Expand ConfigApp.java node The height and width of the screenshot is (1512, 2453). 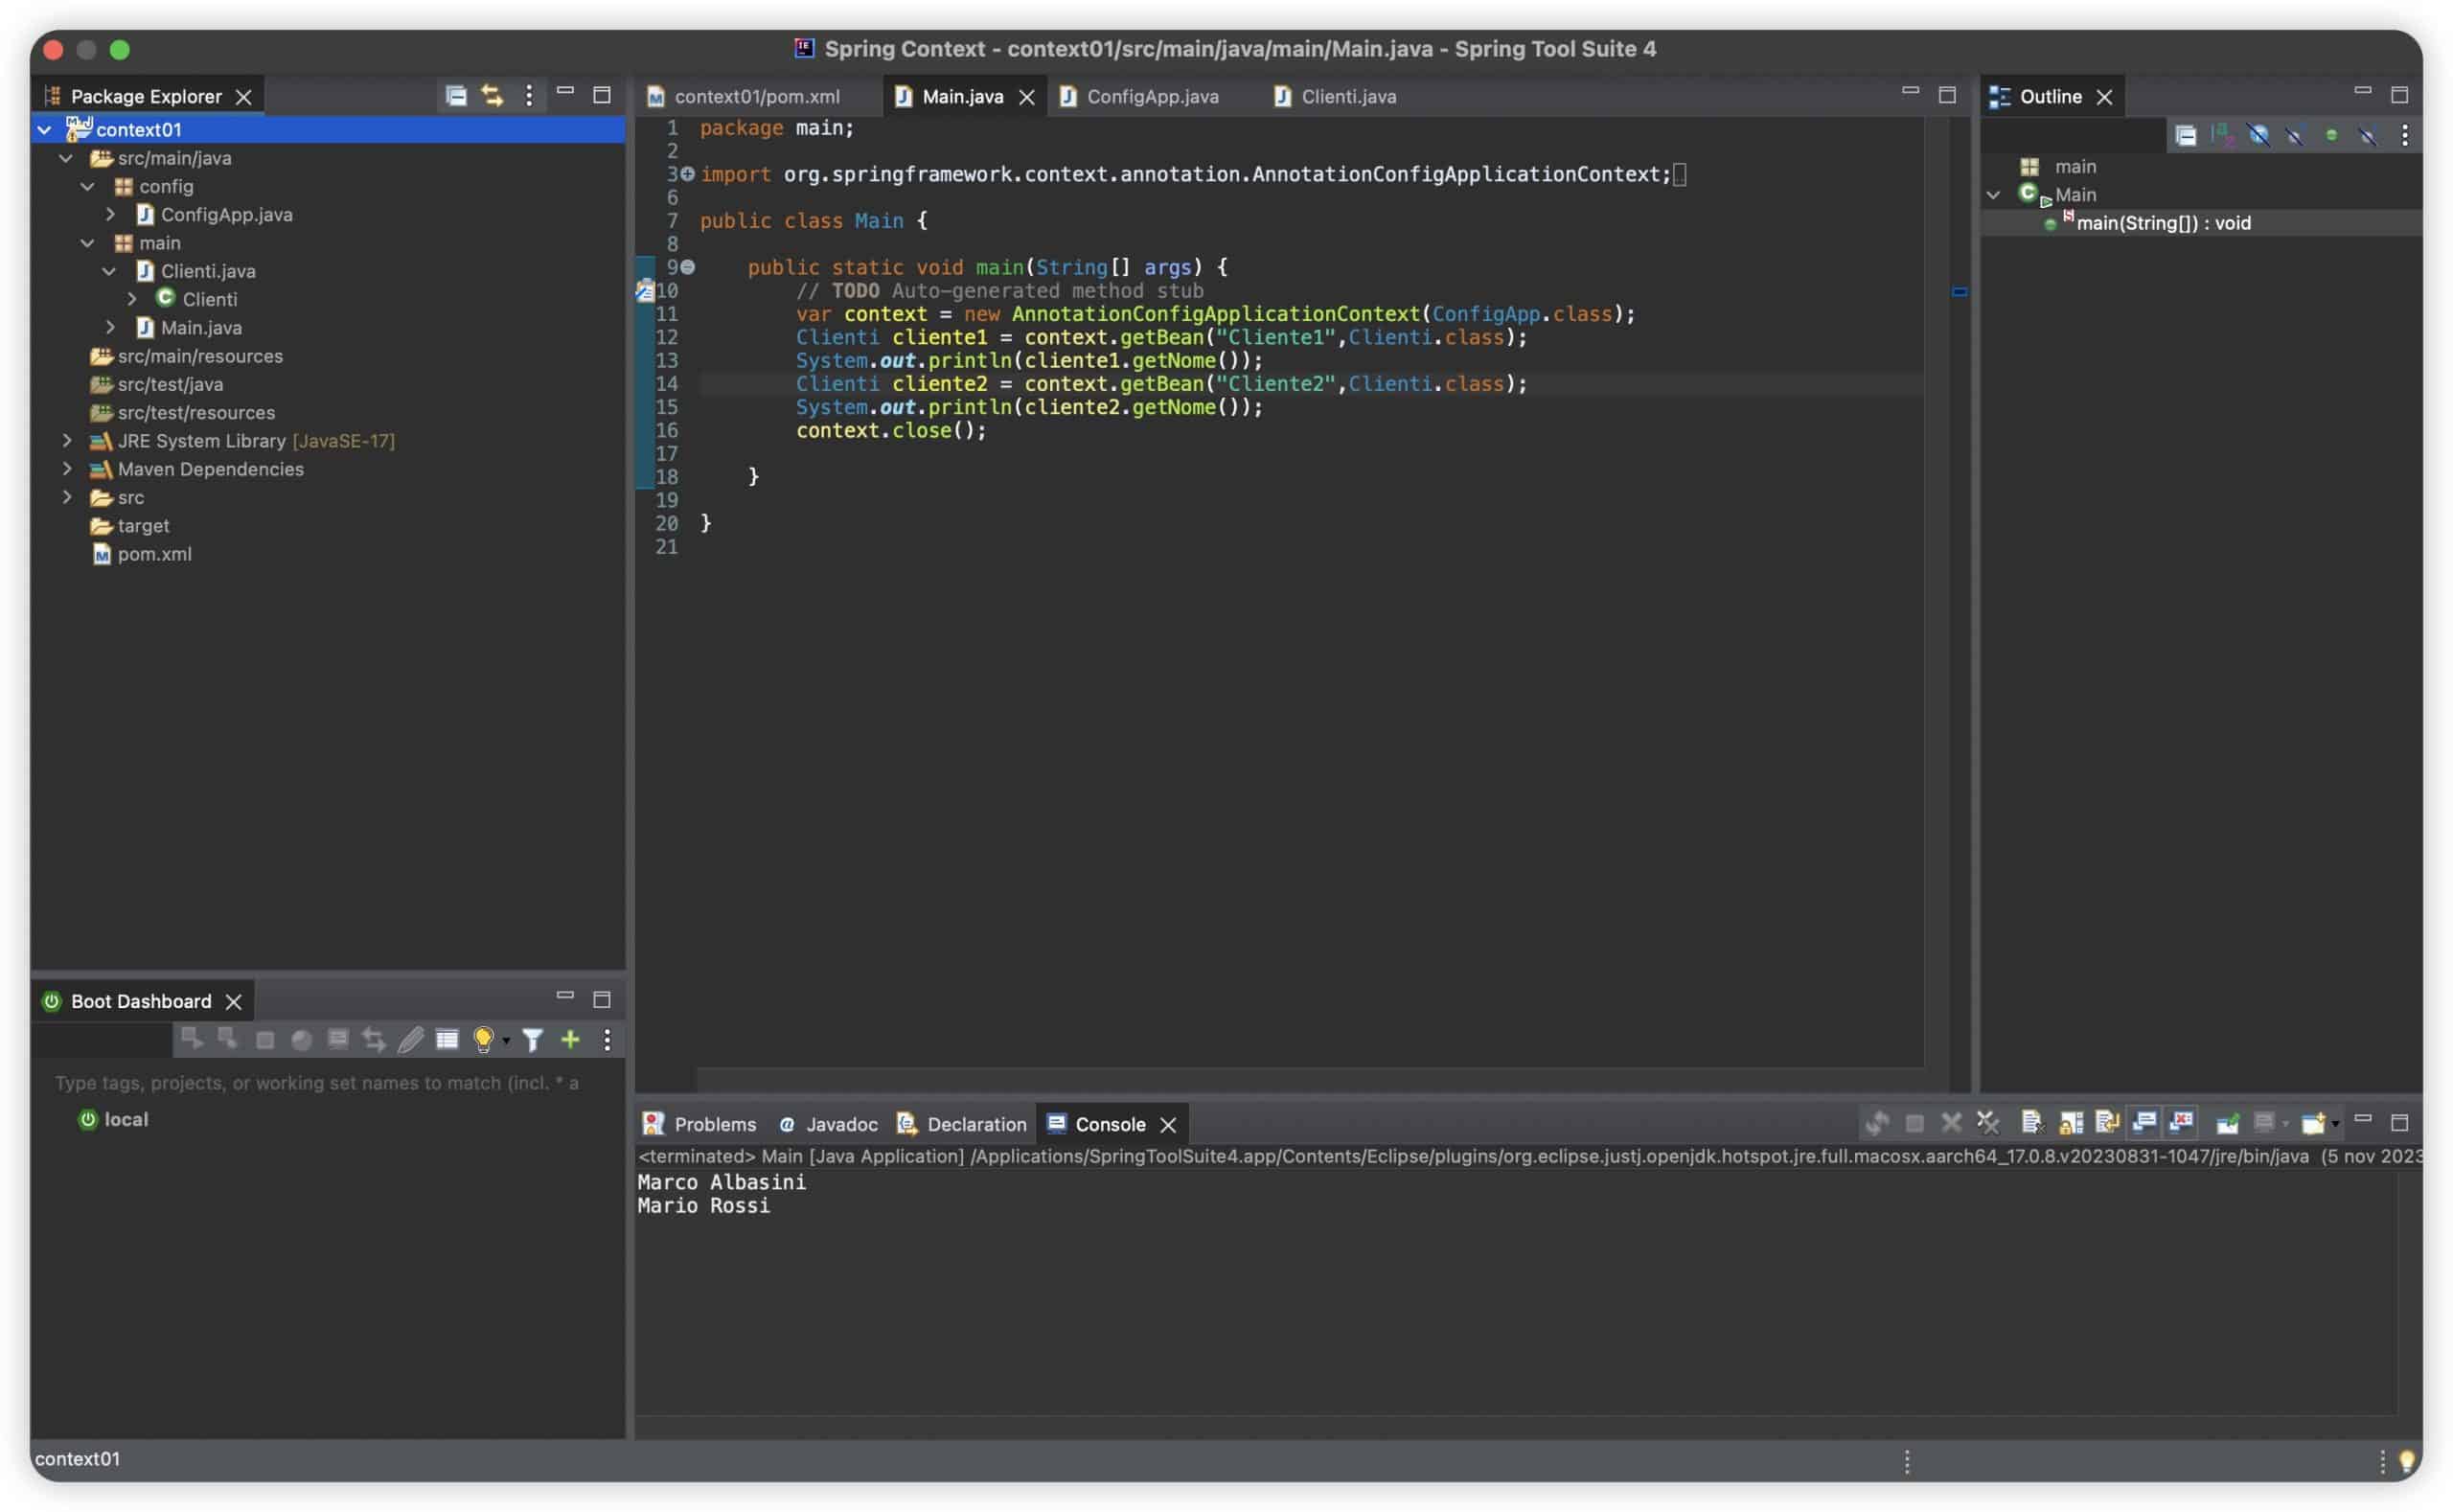(110, 214)
